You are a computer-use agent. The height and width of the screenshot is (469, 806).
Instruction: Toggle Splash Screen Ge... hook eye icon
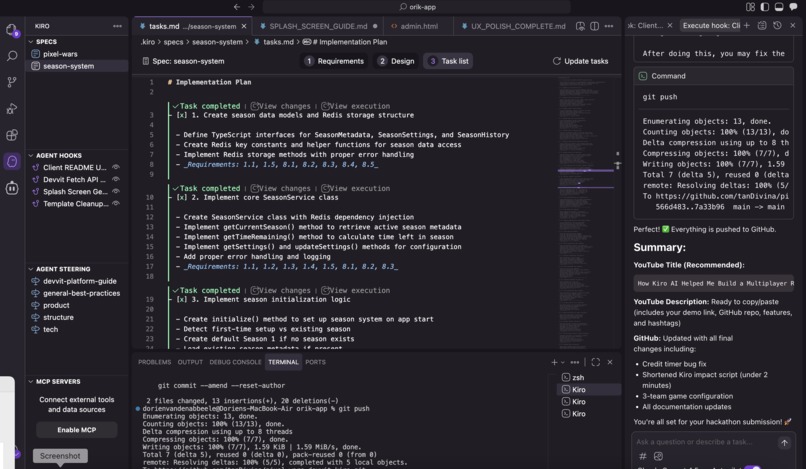click(116, 191)
